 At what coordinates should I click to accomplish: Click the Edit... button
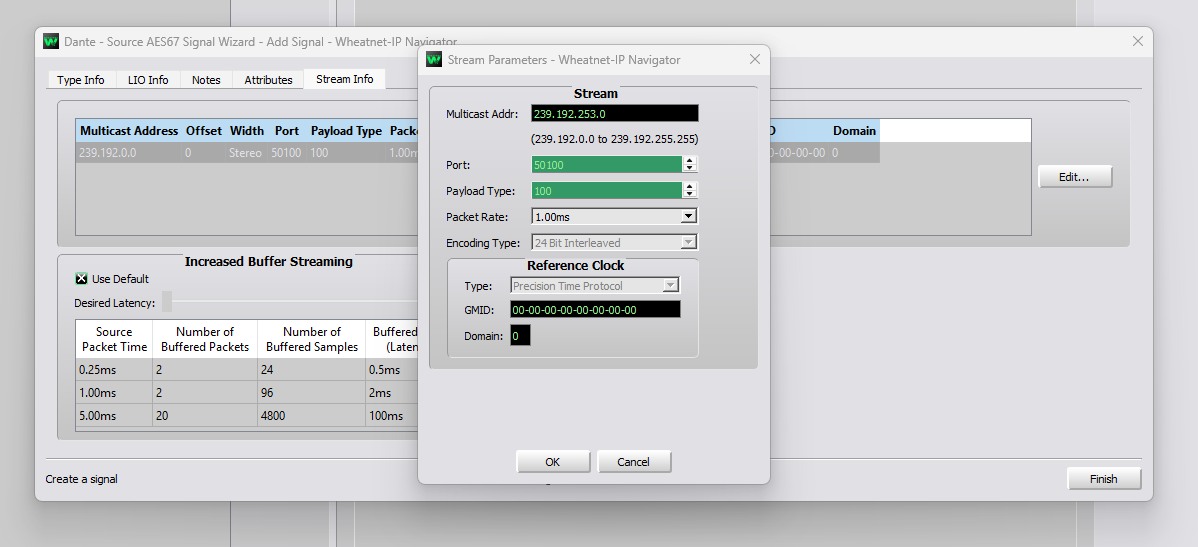pyautogui.click(x=1074, y=176)
